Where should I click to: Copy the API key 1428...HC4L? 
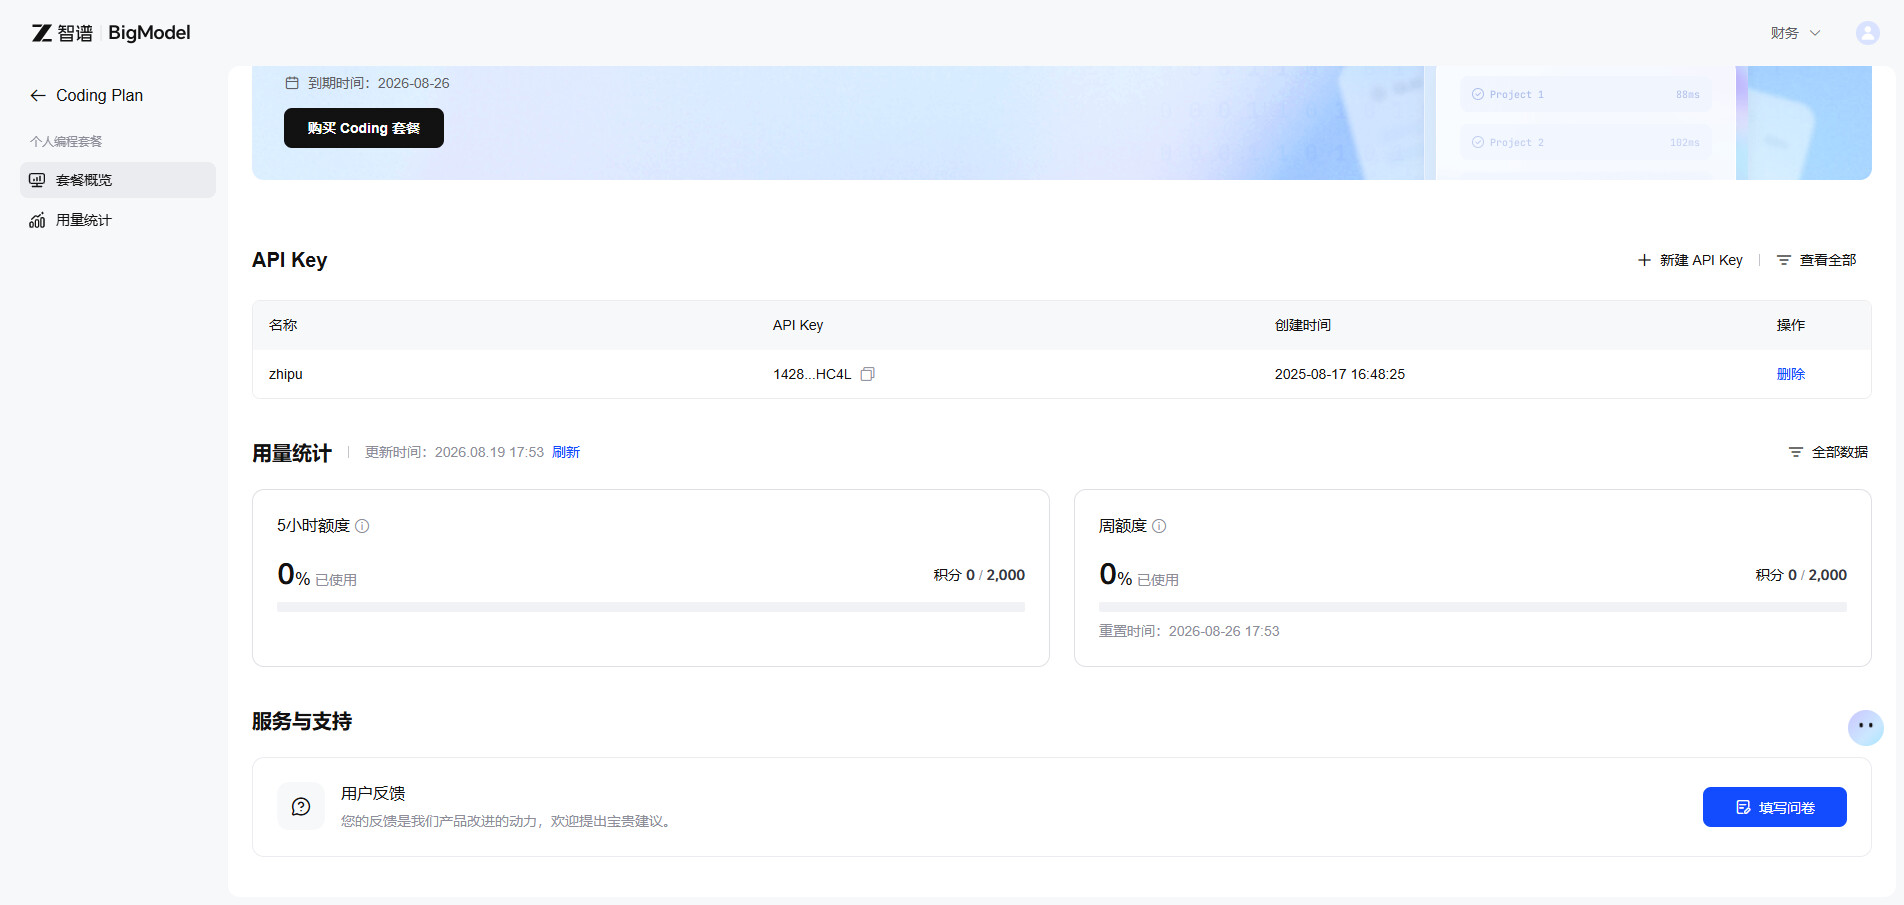tap(868, 374)
